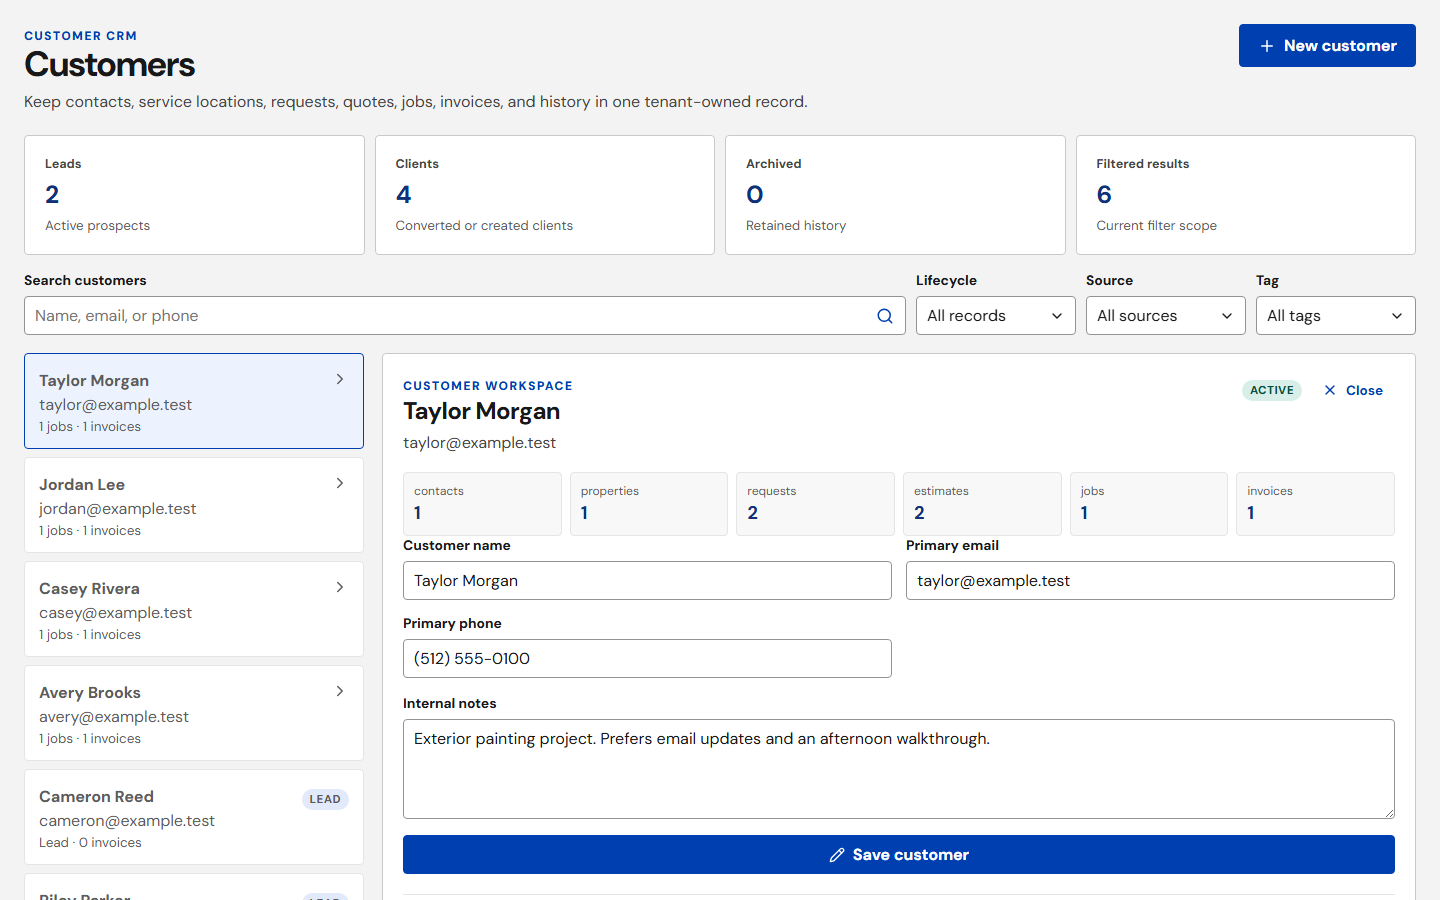Open the Cameron Reed lead record
1440x900 pixels.
click(x=194, y=817)
